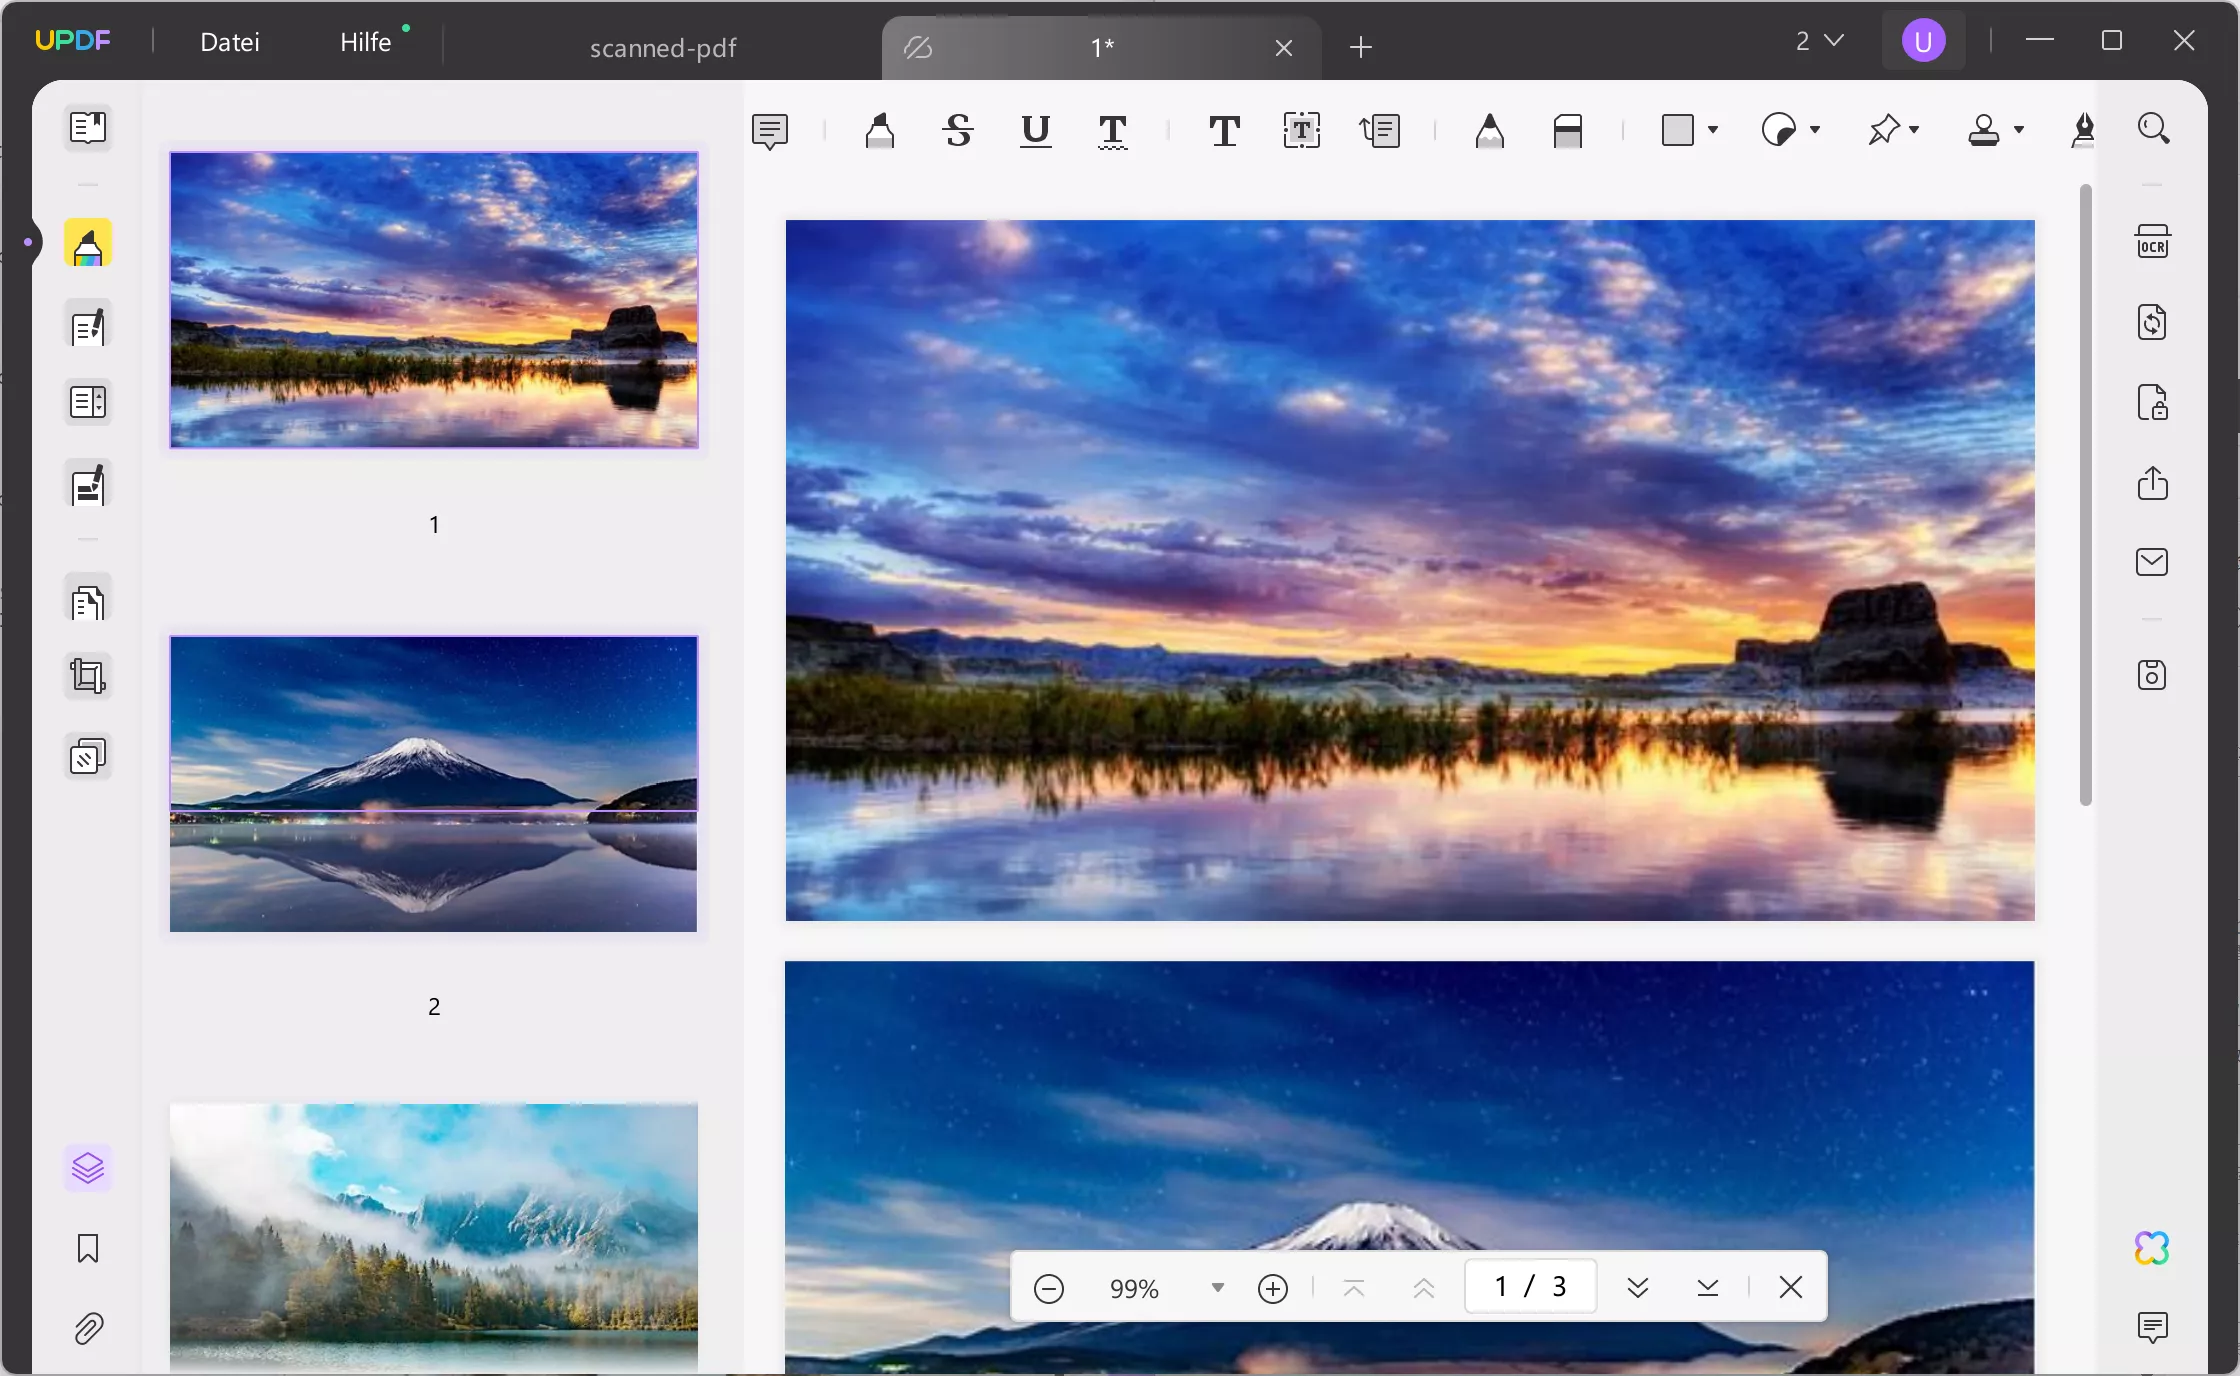Toggle the bookmarks panel
The image size is (2240, 1376).
point(88,1248)
